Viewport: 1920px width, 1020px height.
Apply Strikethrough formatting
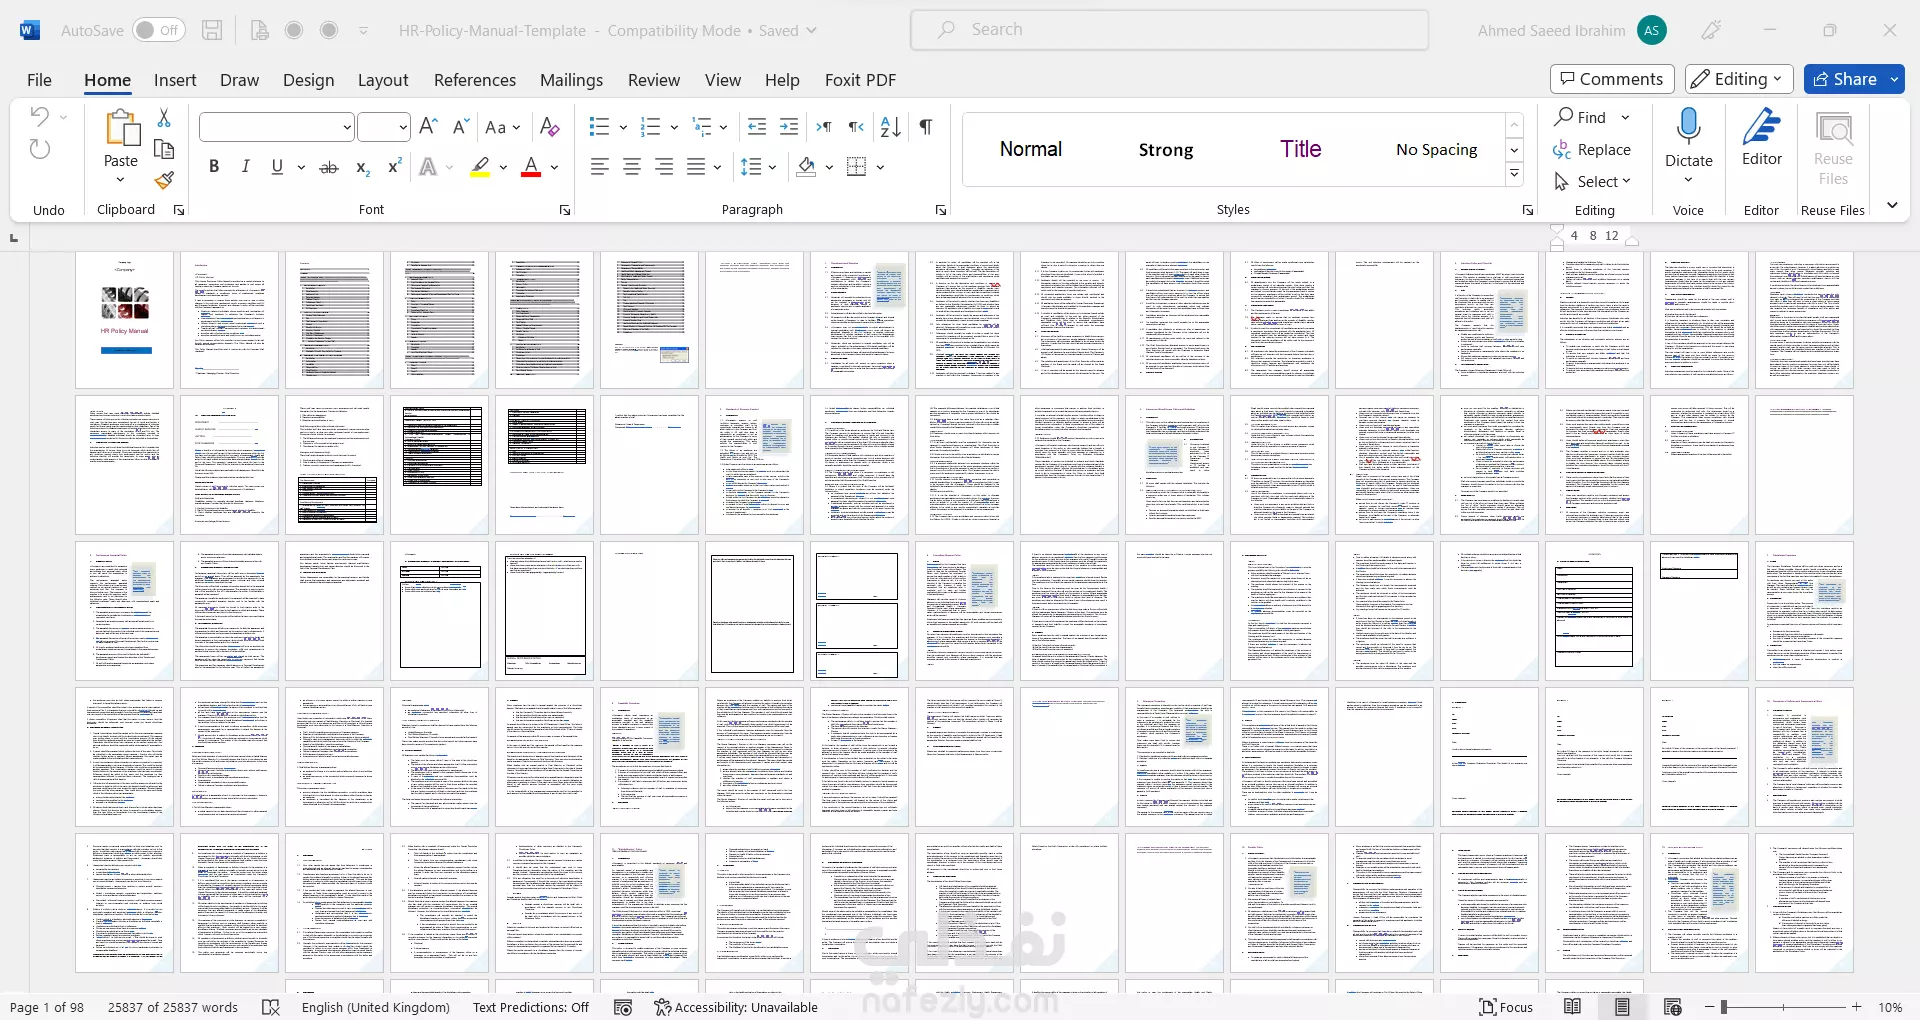click(329, 167)
